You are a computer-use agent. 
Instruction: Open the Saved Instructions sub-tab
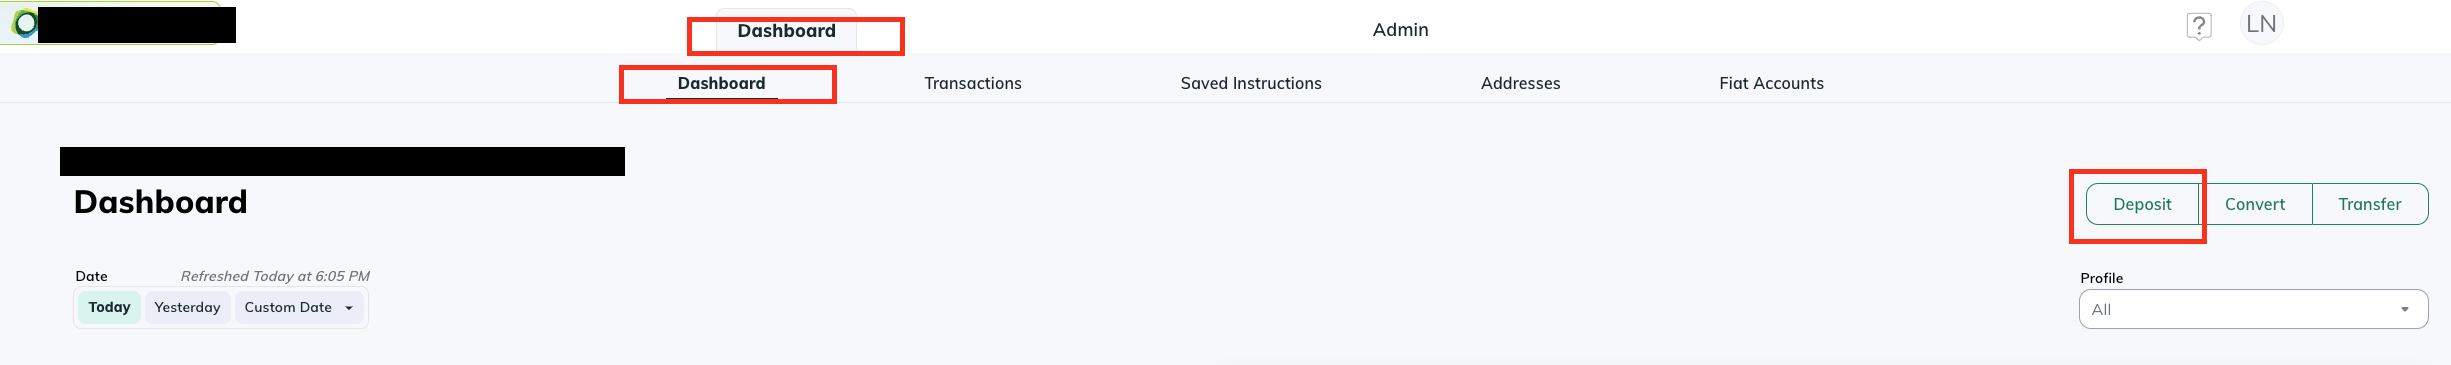coord(1250,83)
